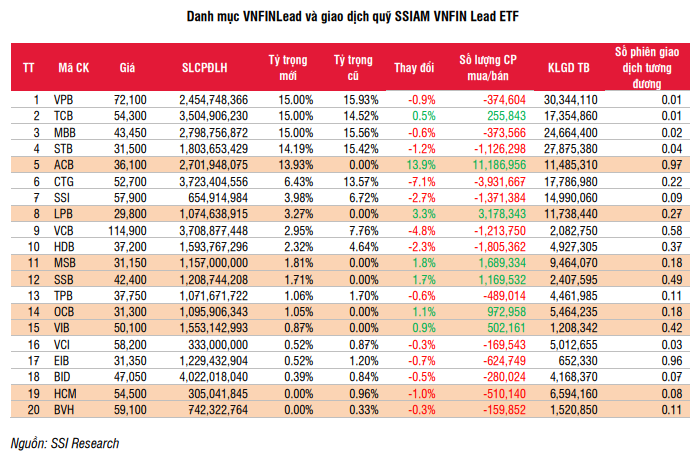Click TPB average volume 4,461,985
Viewport: 694px width, 458px height.
click(574, 296)
